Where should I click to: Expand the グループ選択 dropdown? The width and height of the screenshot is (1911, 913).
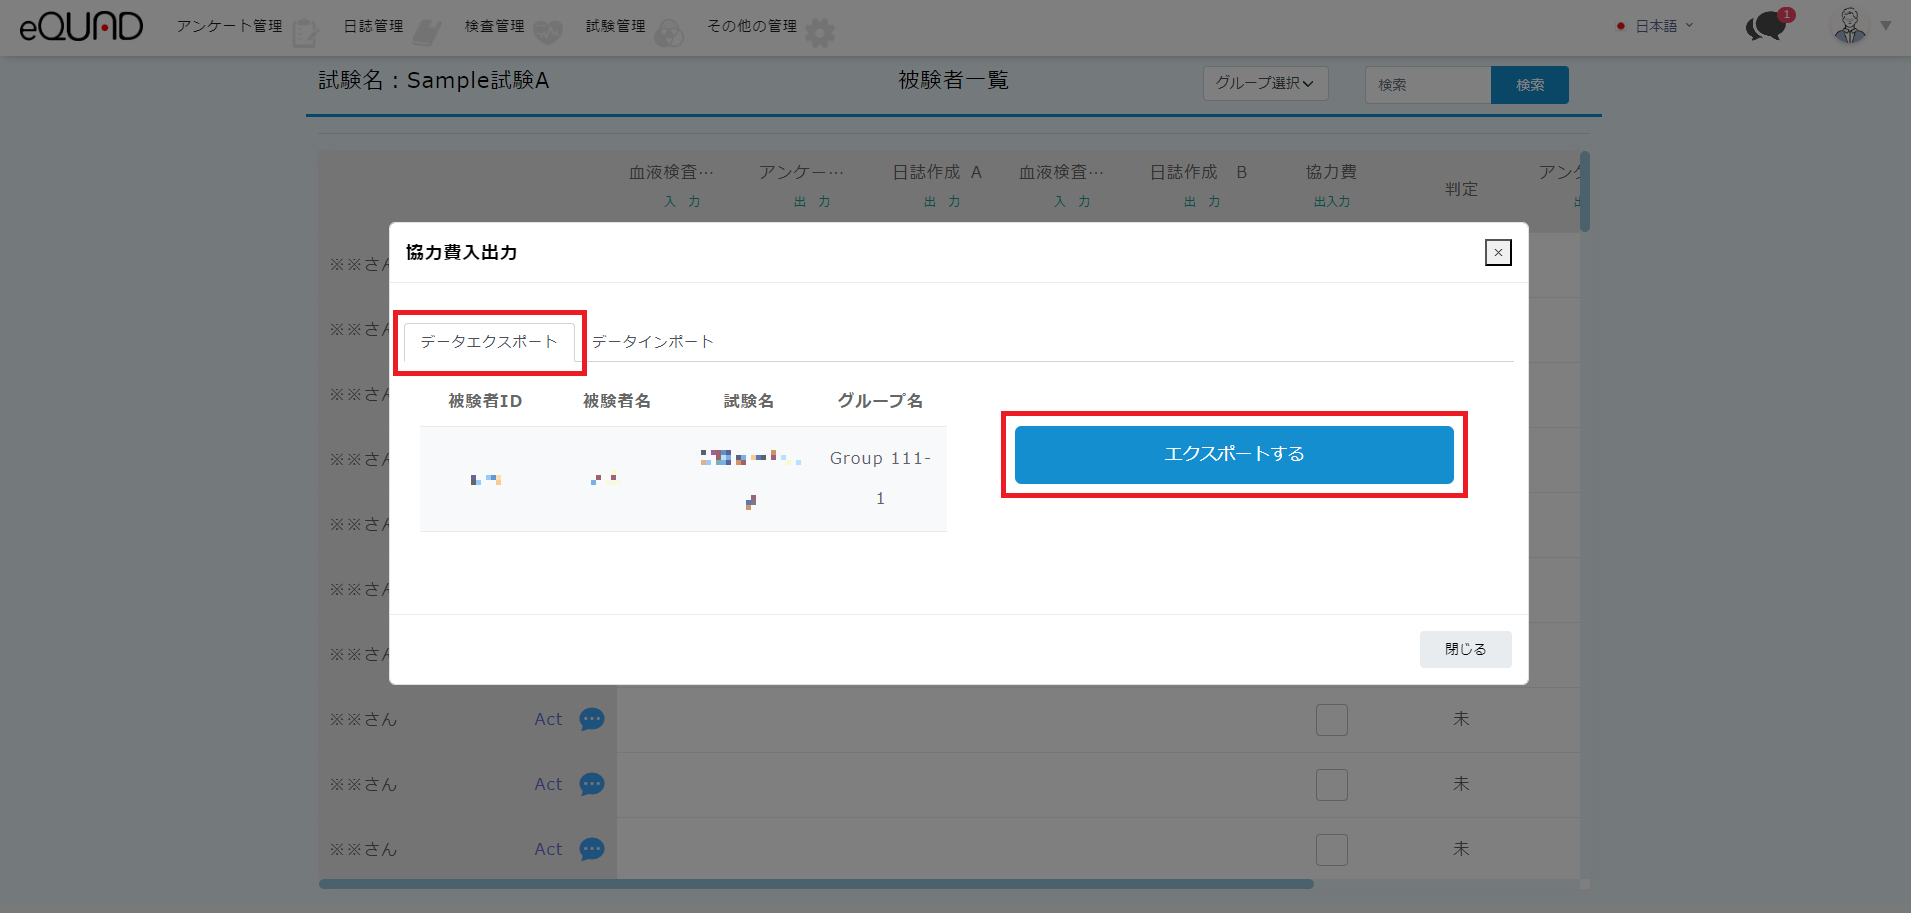tap(1265, 84)
